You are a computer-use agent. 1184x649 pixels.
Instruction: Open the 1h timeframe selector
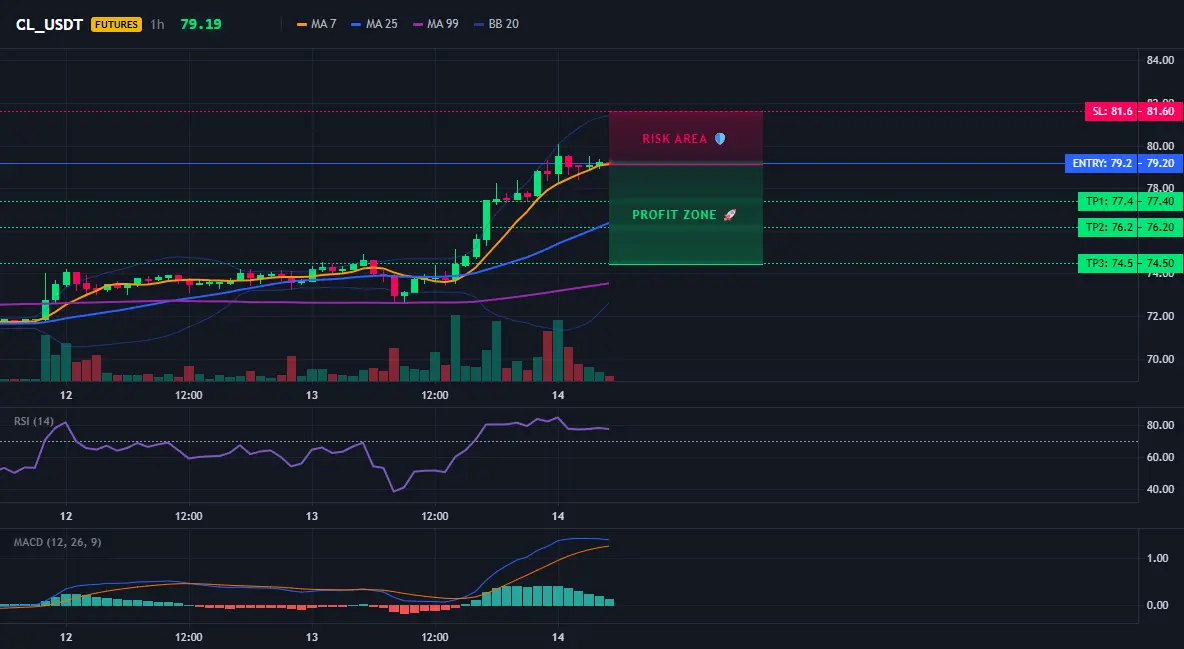pyautogui.click(x=157, y=24)
